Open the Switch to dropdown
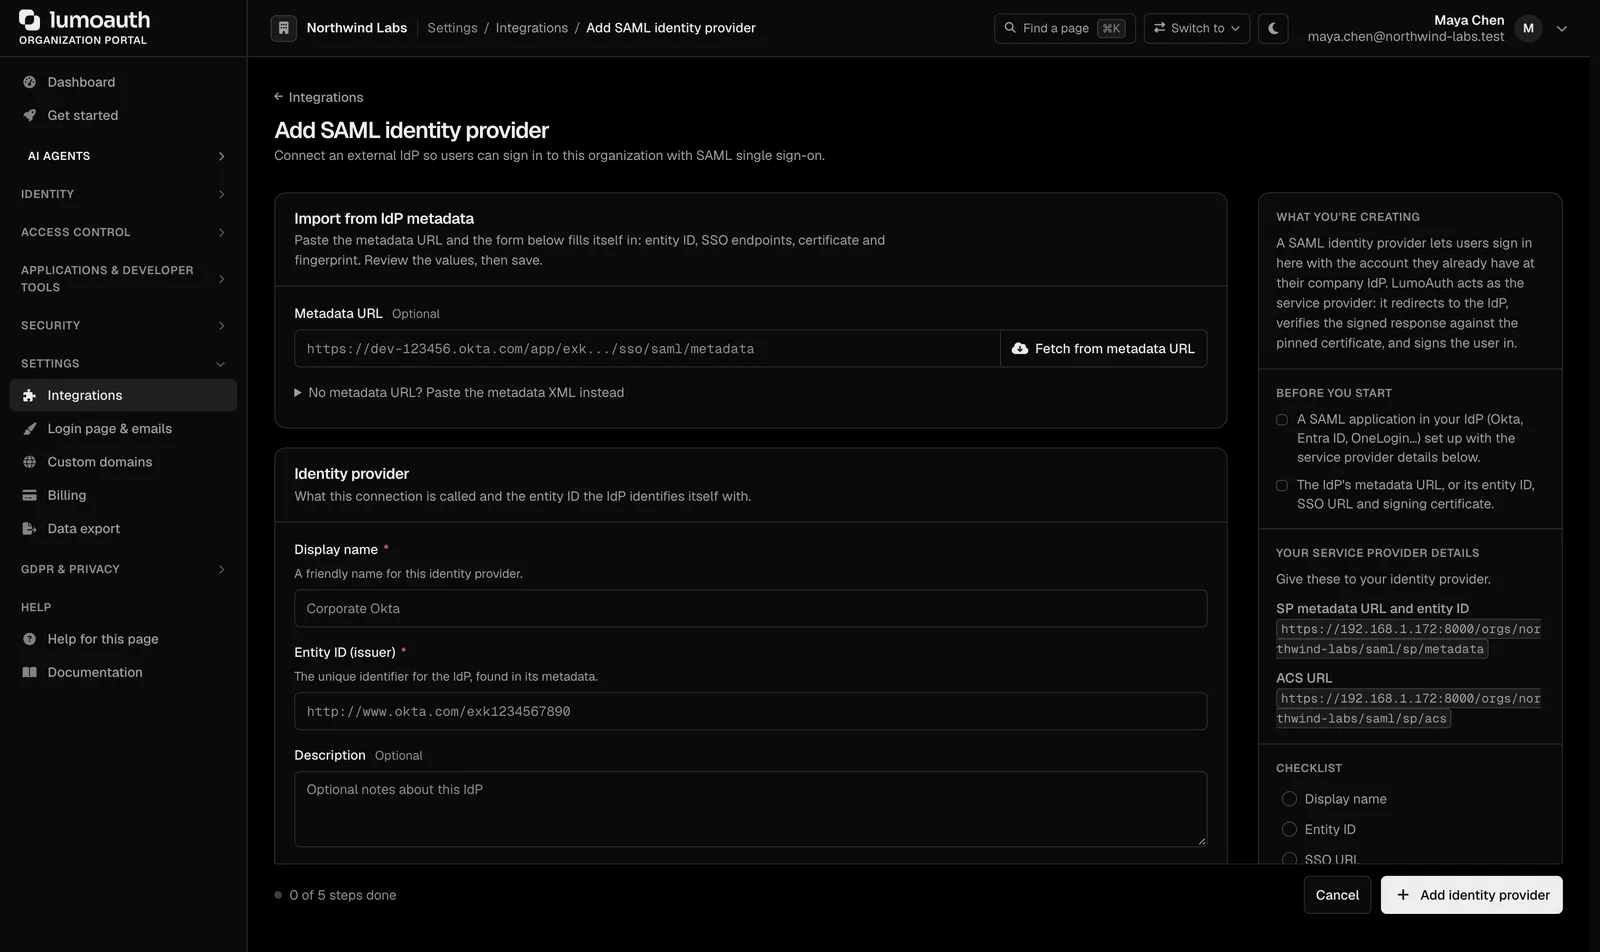 (1197, 28)
